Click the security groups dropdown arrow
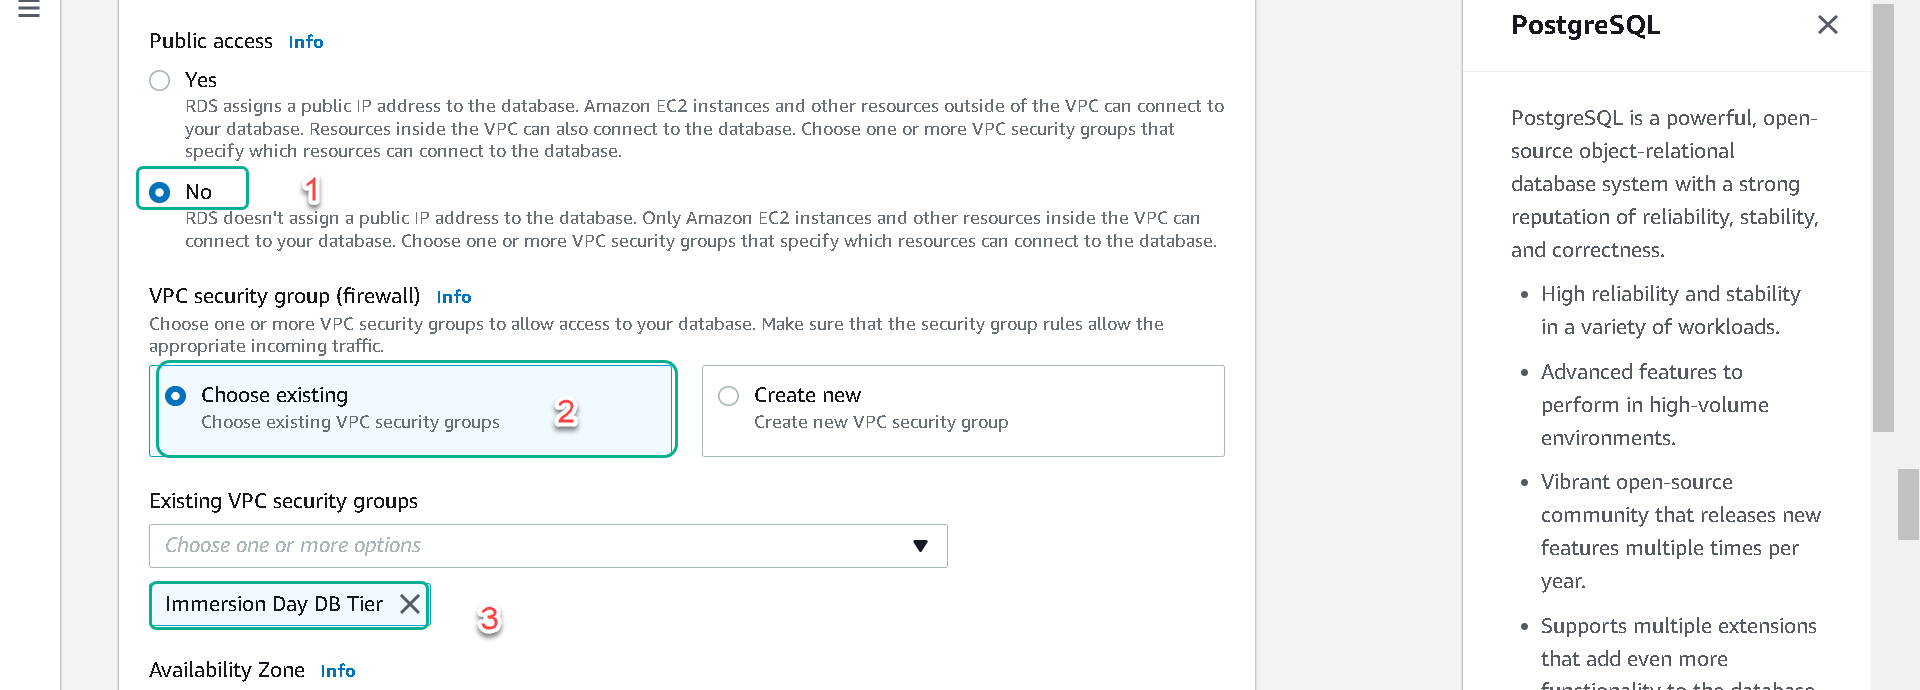This screenshot has height=690, width=1920. (920, 546)
